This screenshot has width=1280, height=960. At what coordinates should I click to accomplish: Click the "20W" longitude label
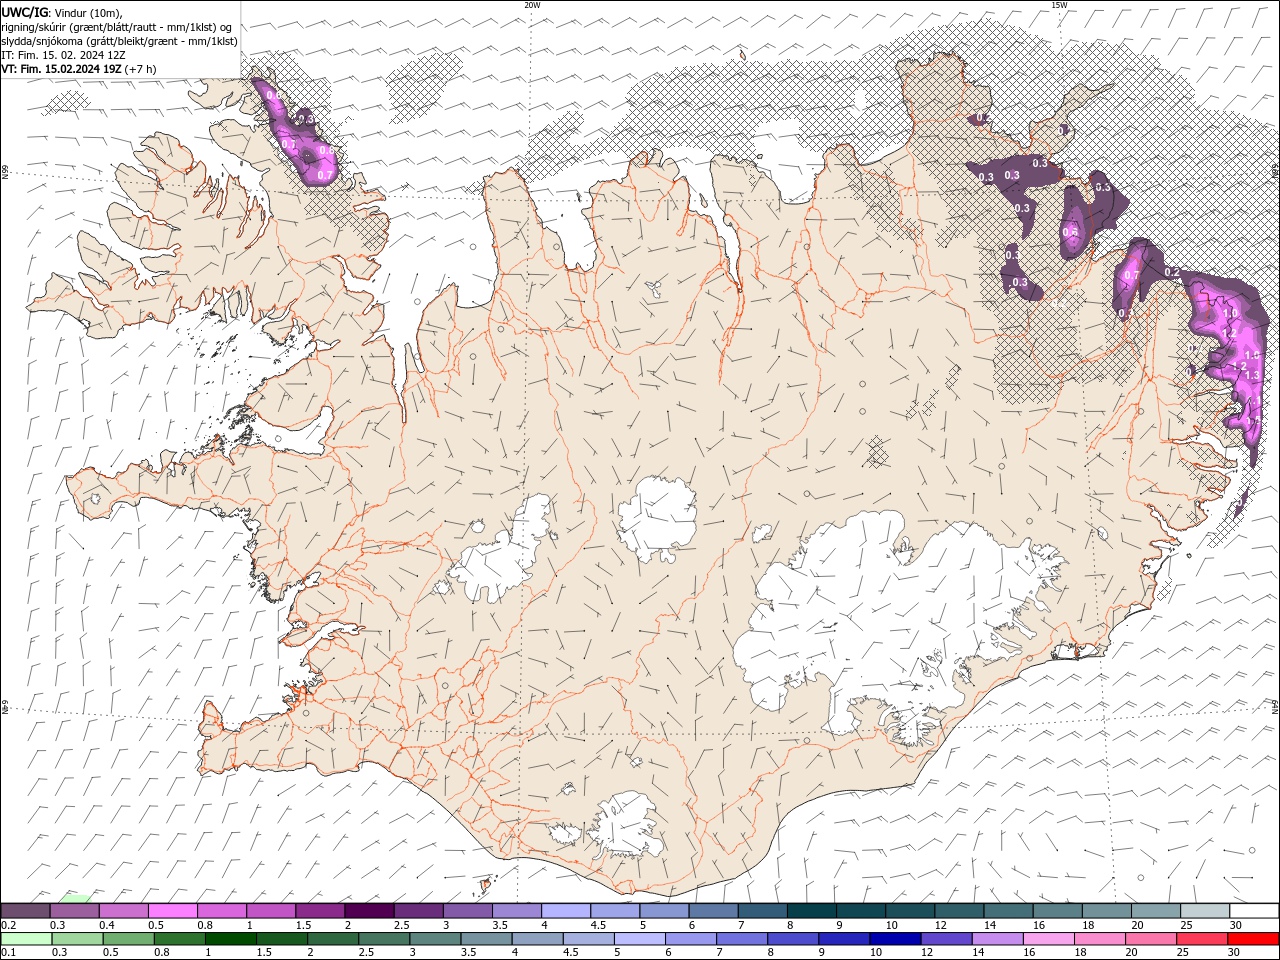(x=532, y=5)
